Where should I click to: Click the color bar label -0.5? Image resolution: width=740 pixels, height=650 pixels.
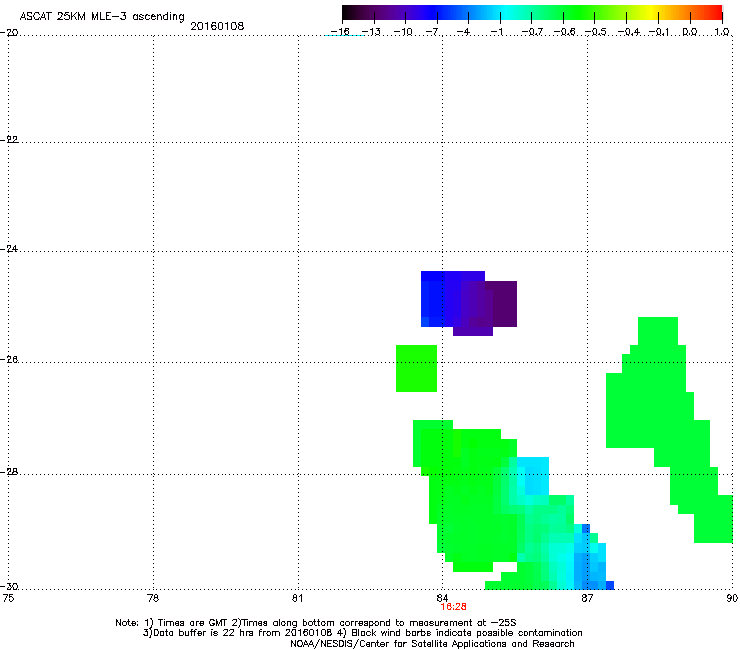point(596,32)
